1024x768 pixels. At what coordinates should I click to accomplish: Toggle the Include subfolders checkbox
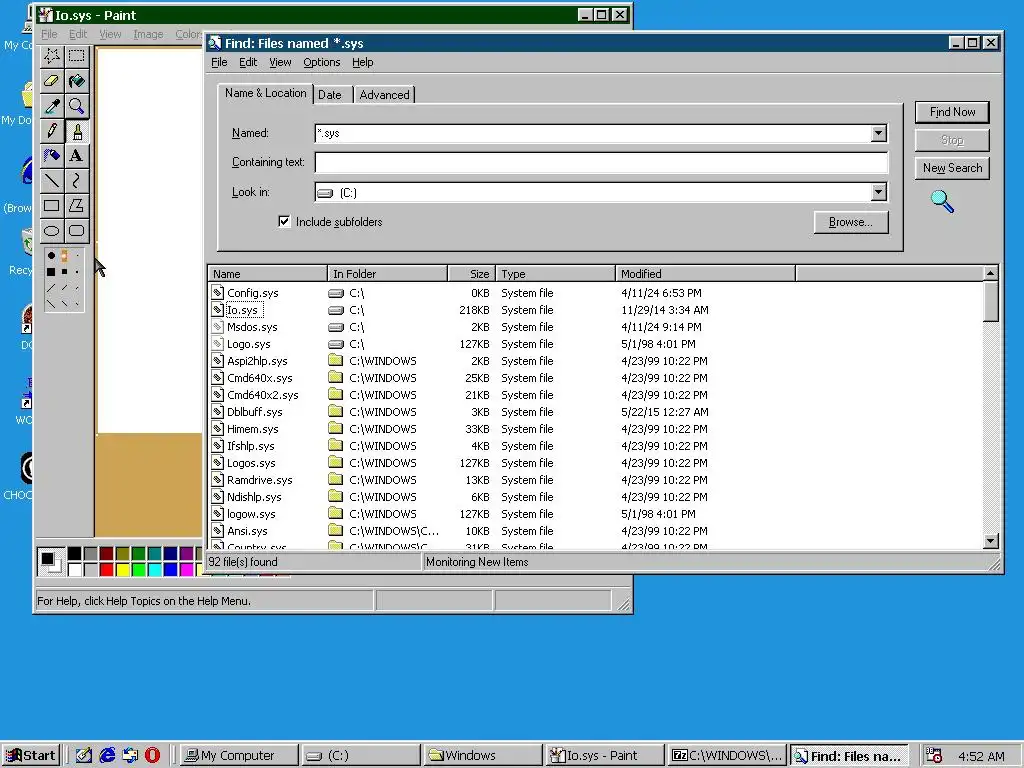click(284, 221)
